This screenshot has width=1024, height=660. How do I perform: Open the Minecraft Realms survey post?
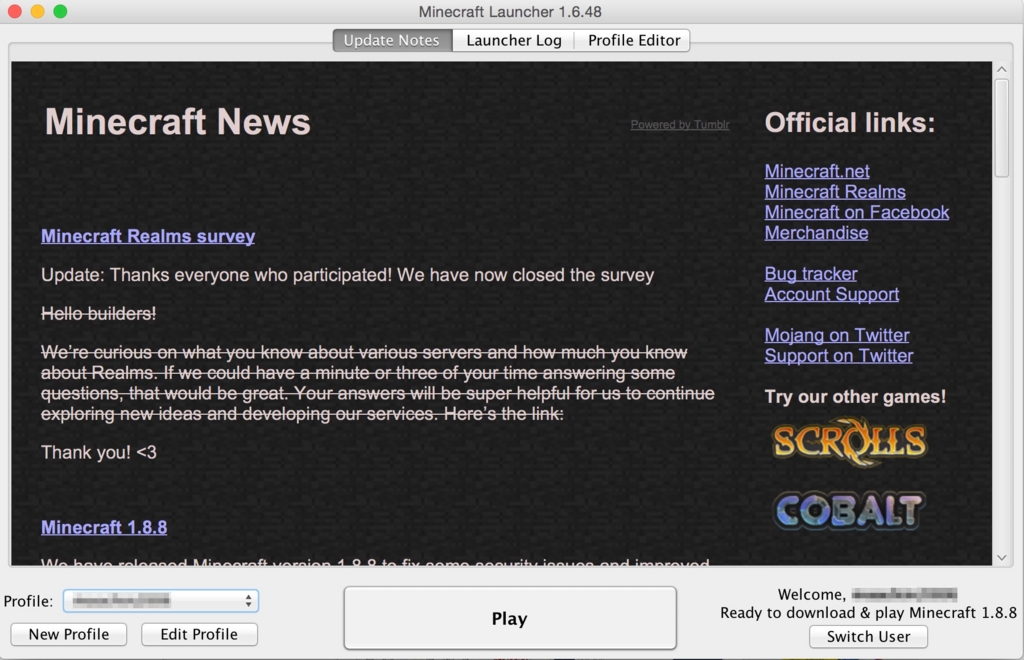(x=148, y=236)
